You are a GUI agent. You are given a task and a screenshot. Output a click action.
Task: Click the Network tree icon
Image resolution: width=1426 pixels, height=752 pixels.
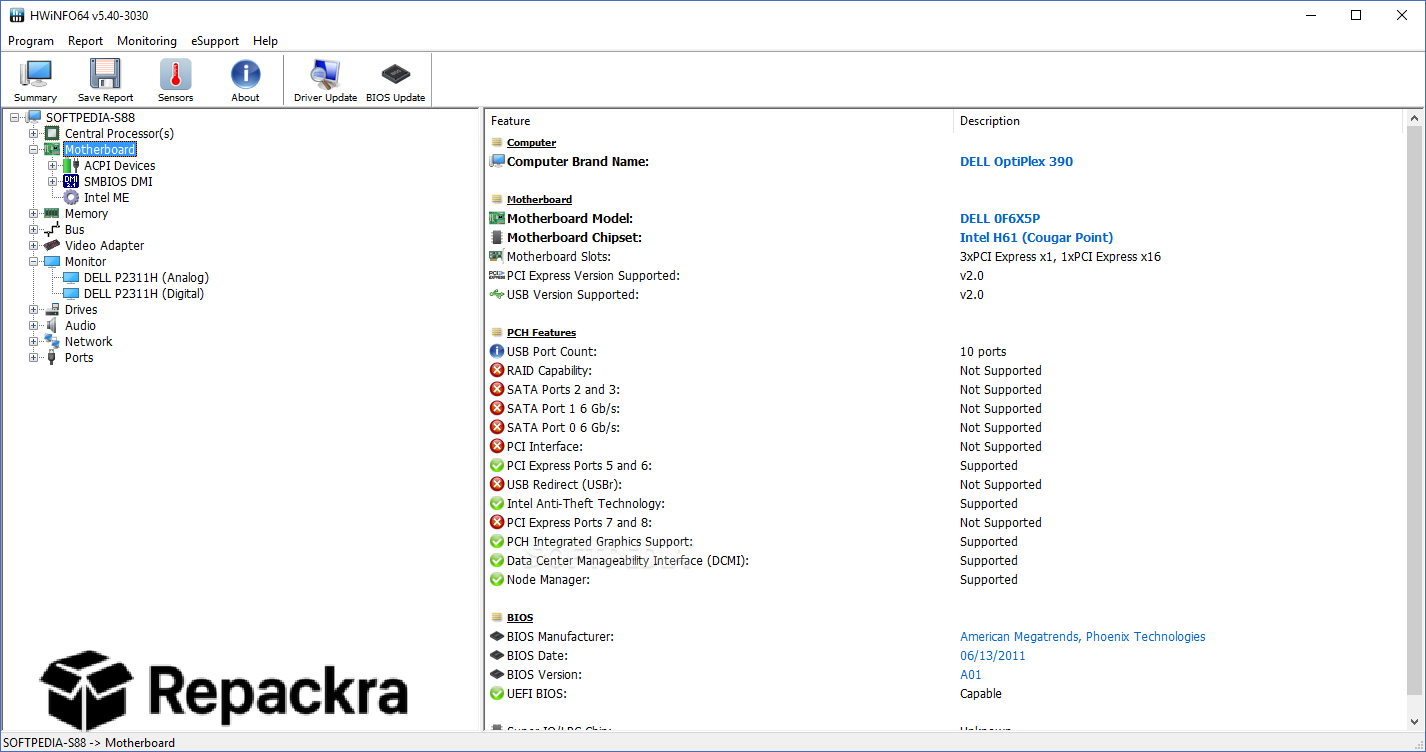coord(52,342)
